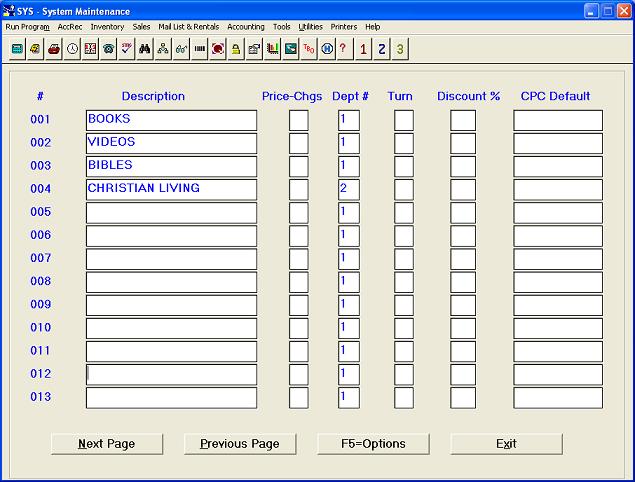Open the Sales menu
This screenshot has width=635, height=482.
click(141, 27)
